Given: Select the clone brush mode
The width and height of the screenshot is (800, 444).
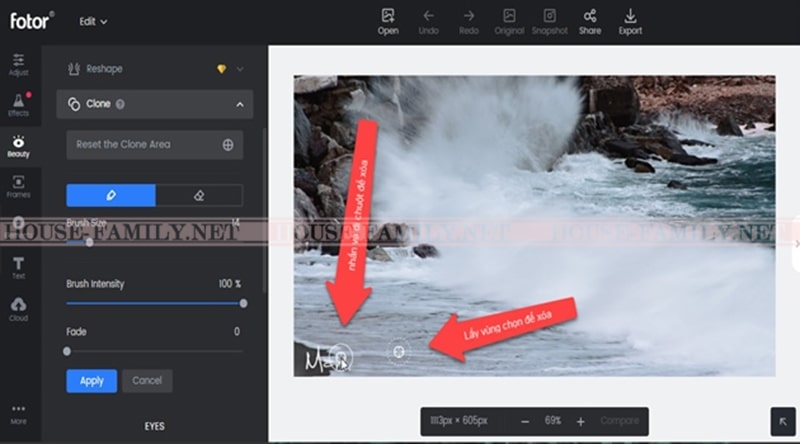Looking at the screenshot, I should point(111,195).
